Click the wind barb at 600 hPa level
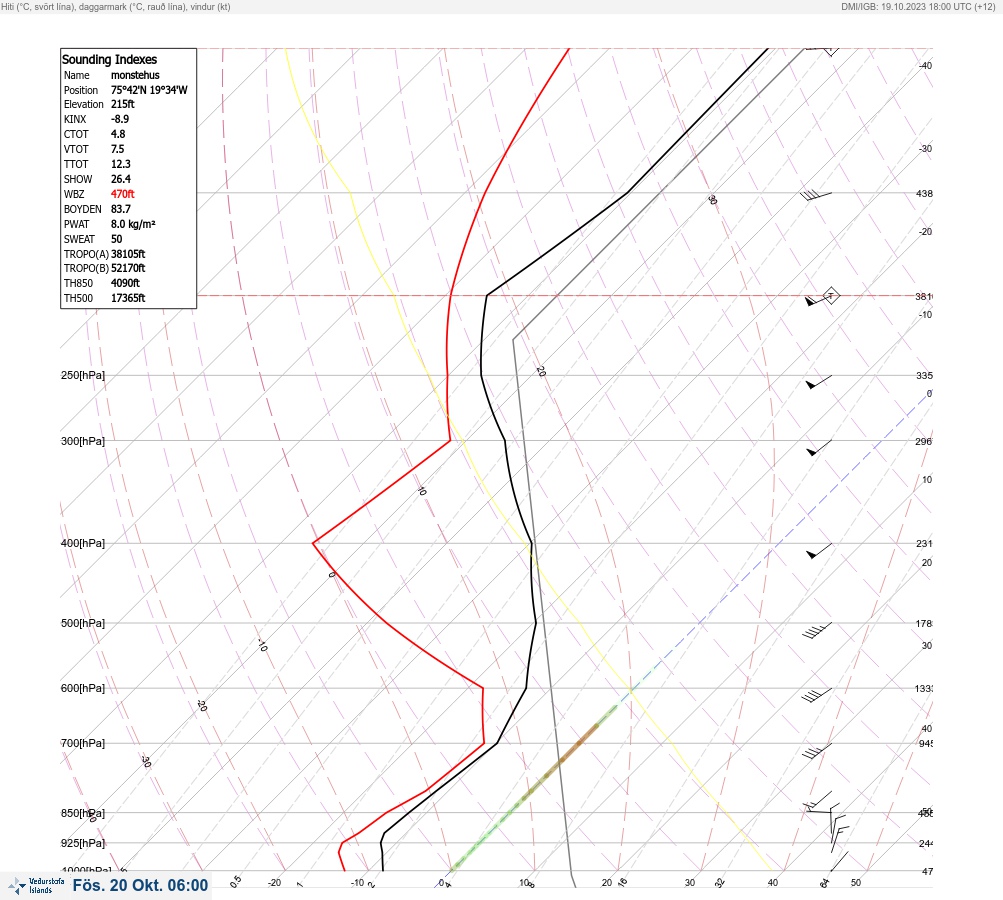This screenshot has width=1003, height=900. pyautogui.click(x=817, y=695)
